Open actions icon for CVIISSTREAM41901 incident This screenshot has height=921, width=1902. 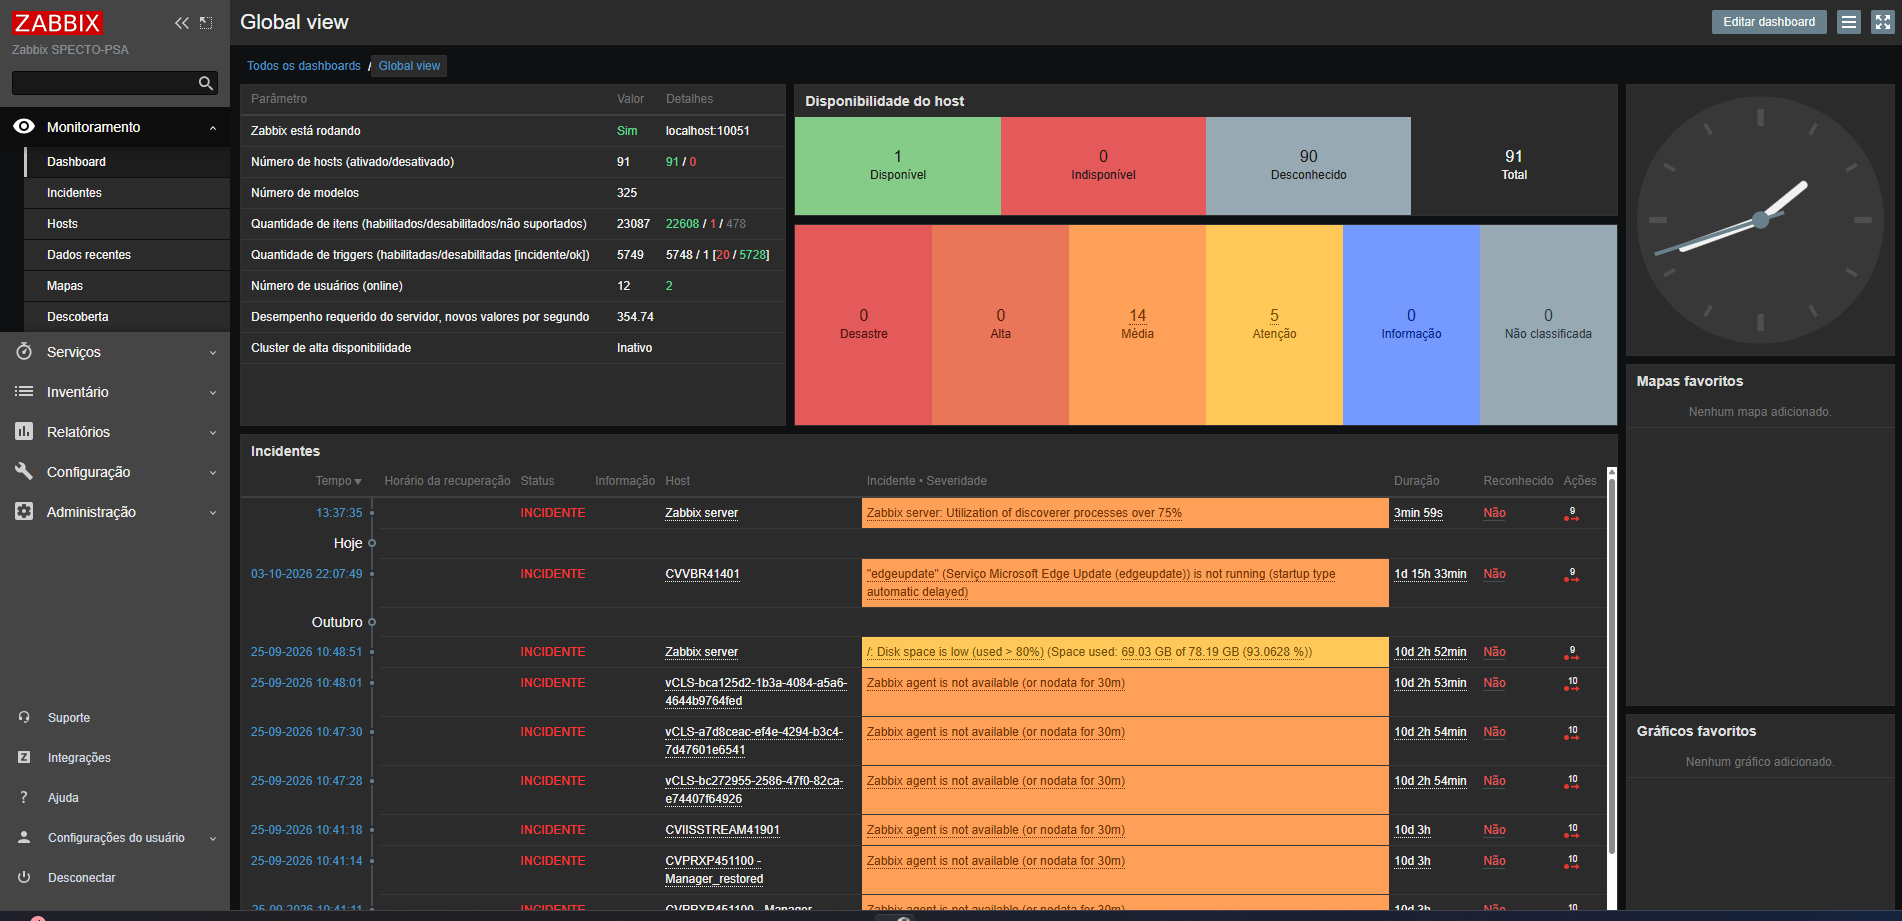coord(1572,831)
